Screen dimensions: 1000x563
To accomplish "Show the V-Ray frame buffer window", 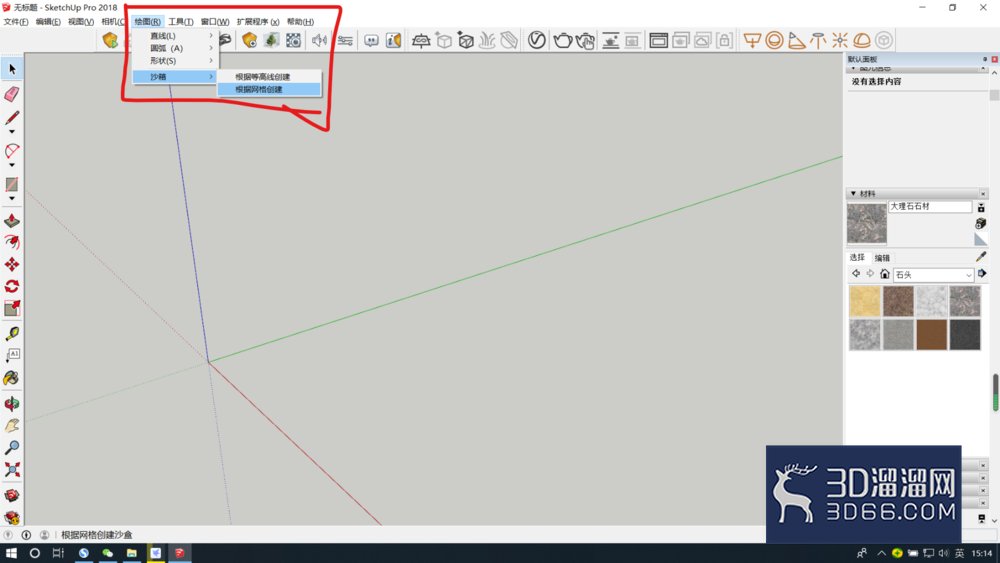I will tap(658, 41).
